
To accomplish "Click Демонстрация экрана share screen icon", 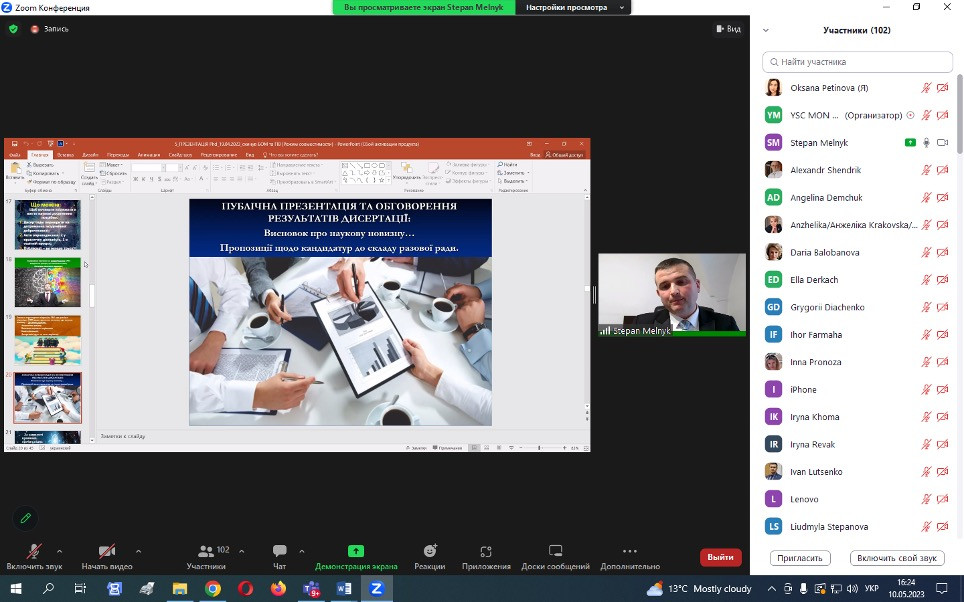I will [356, 551].
